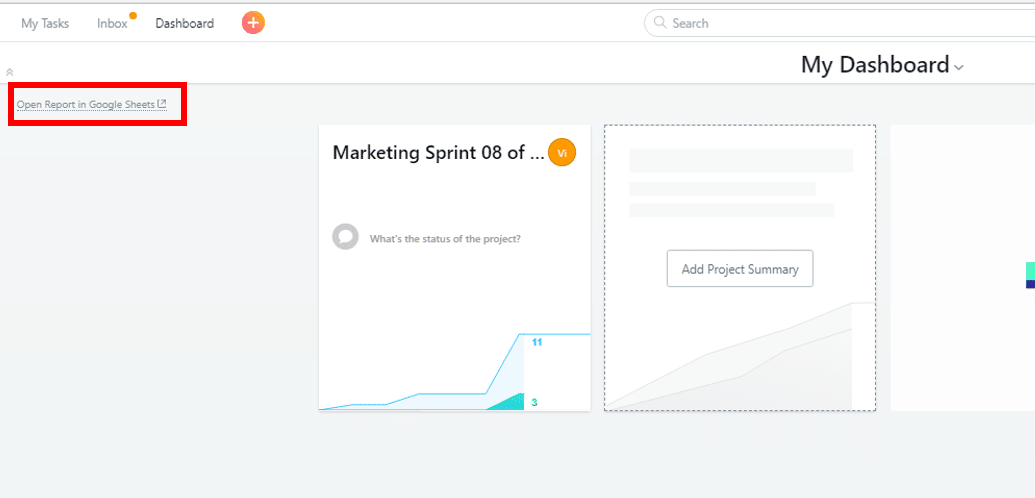The width and height of the screenshot is (1035, 498).
Task: Click "What's the status of the project?"
Action: (x=445, y=239)
